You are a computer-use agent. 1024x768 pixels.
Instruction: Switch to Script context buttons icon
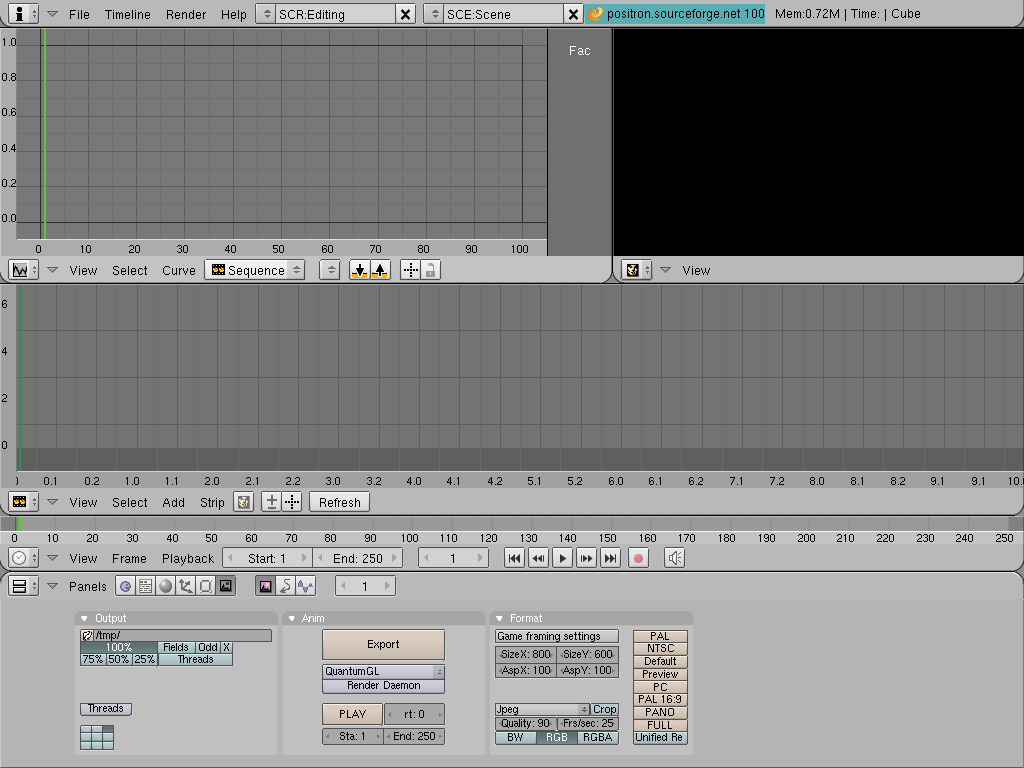pyautogui.click(x=146, y=586)
